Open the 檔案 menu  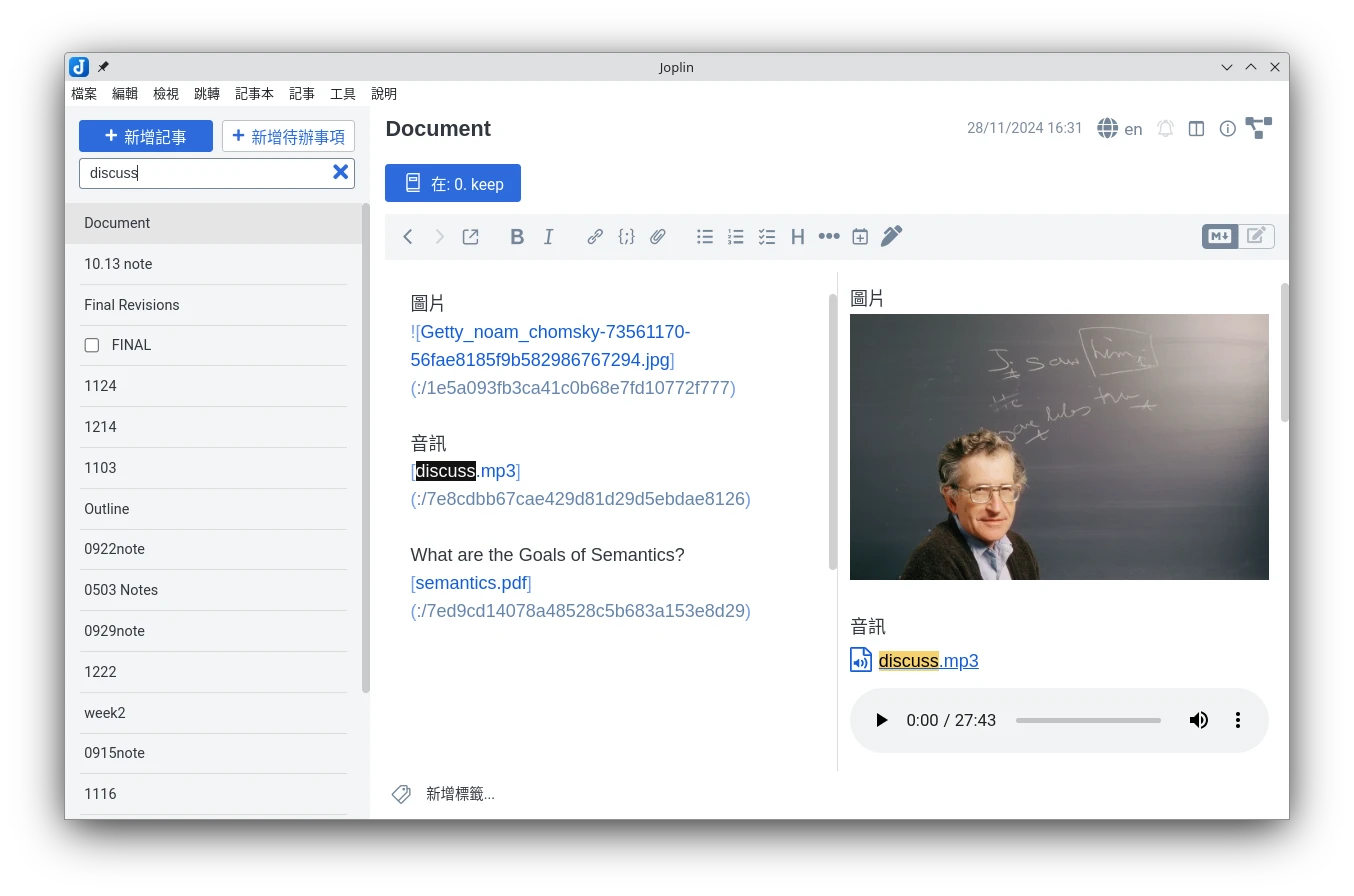tap(84, 94)
